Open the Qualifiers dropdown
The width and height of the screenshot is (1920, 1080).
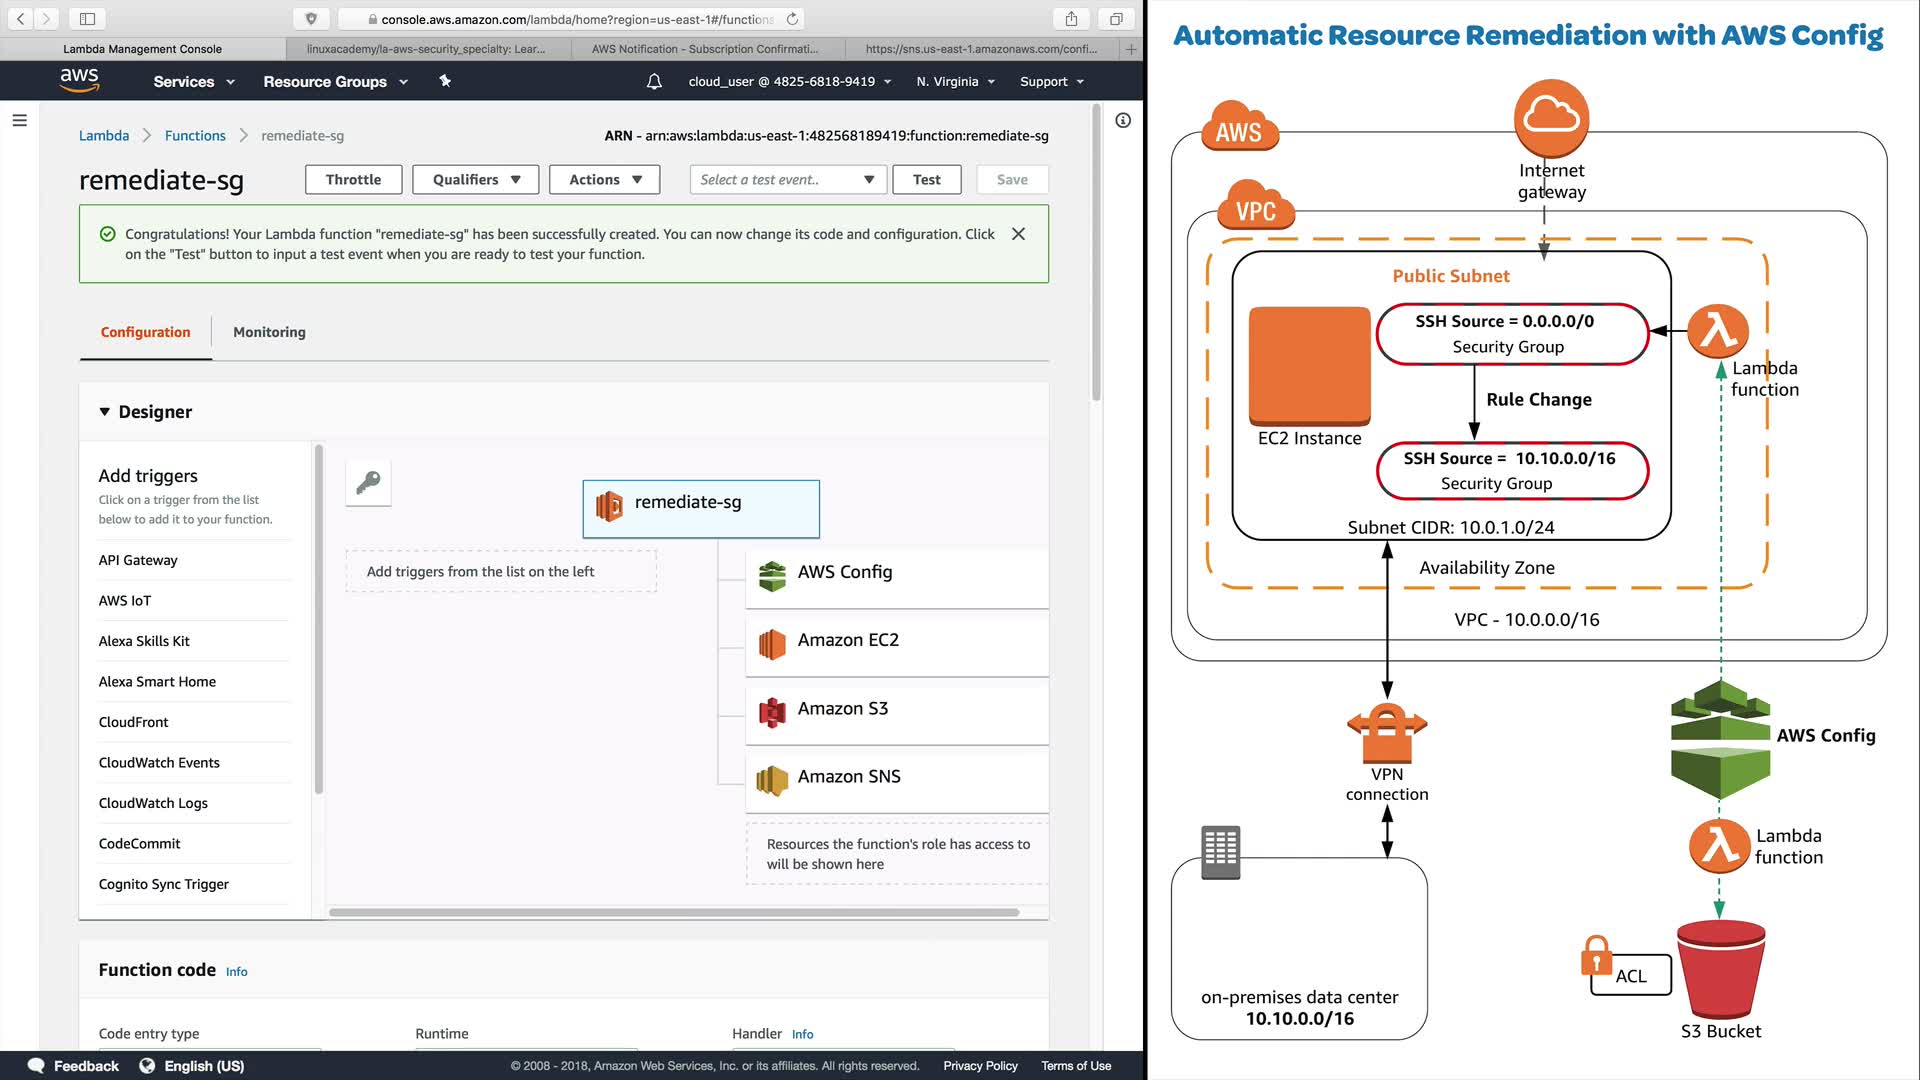(x=476, y=180)
